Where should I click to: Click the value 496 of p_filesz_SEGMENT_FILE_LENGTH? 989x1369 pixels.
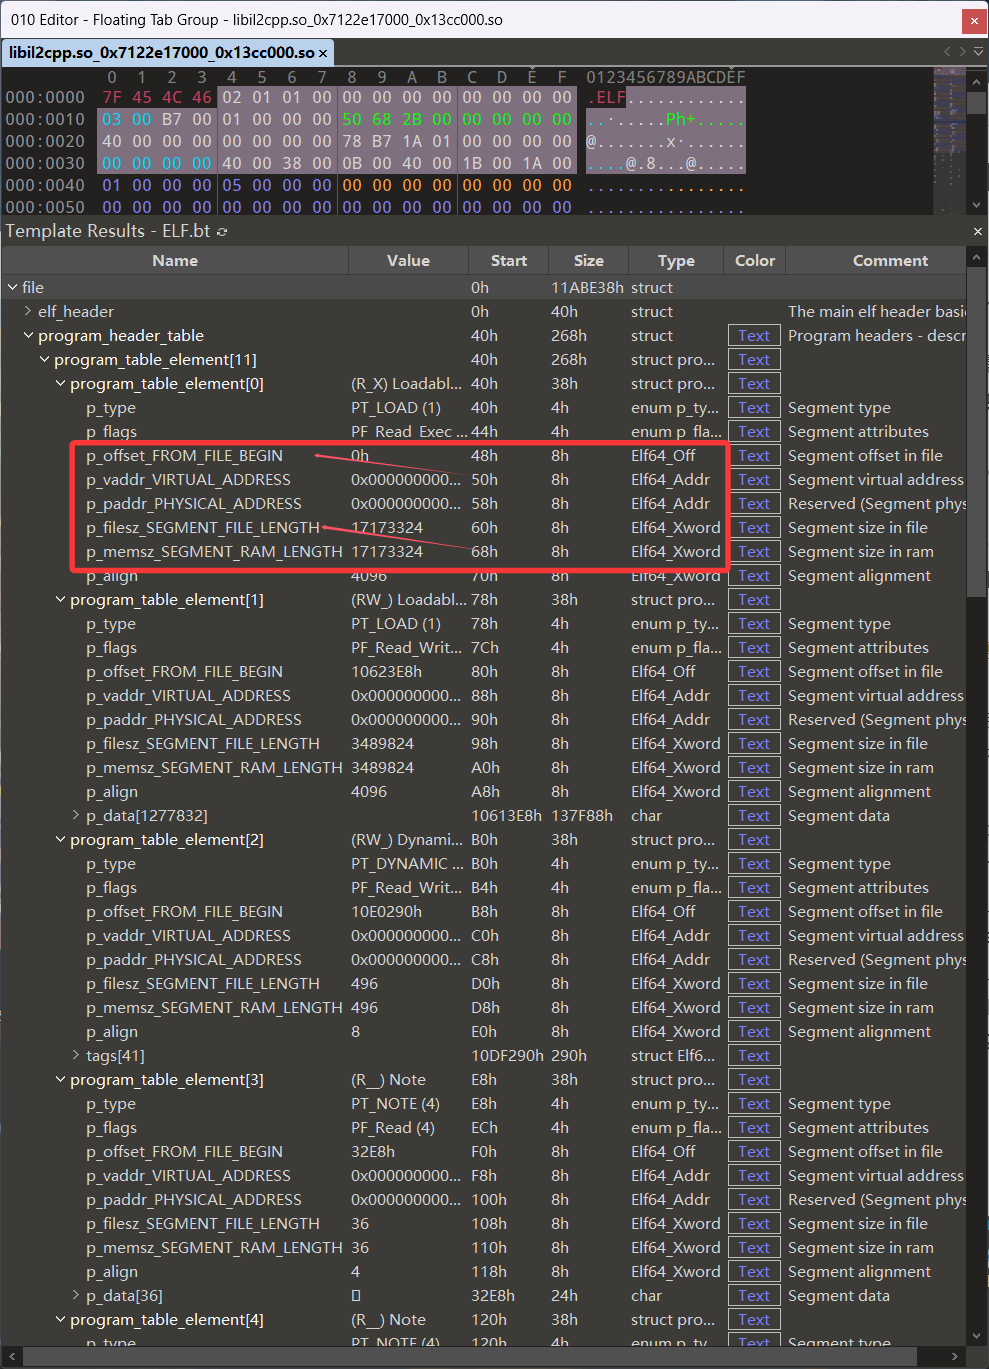tap(364, 984)
